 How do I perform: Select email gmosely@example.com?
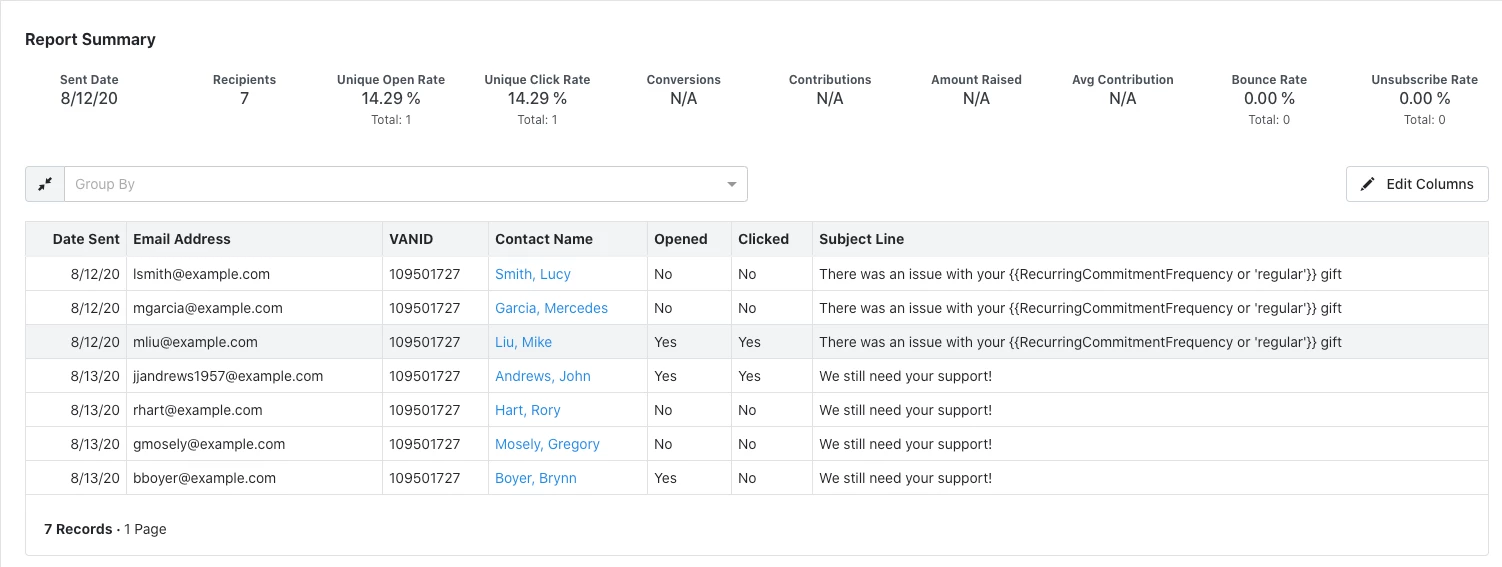coord(209,444)
